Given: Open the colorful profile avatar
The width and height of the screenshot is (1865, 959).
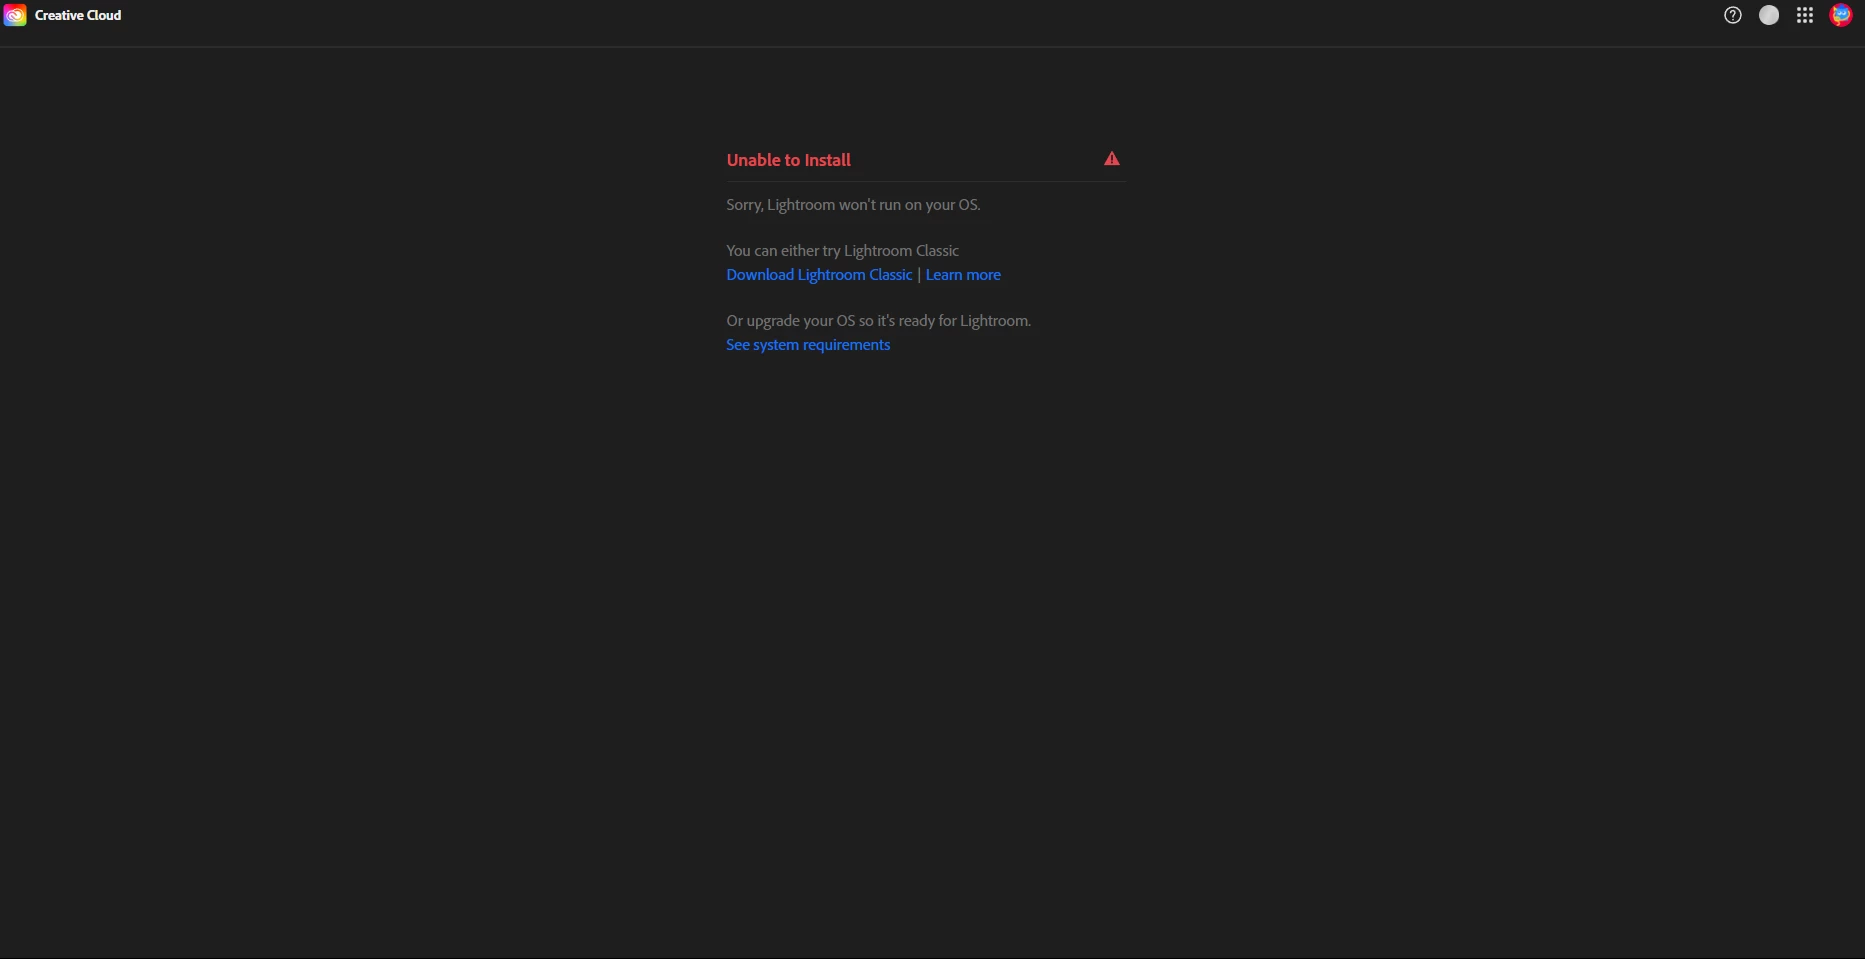Looking at the screenshot, I should coord(1841,15).
